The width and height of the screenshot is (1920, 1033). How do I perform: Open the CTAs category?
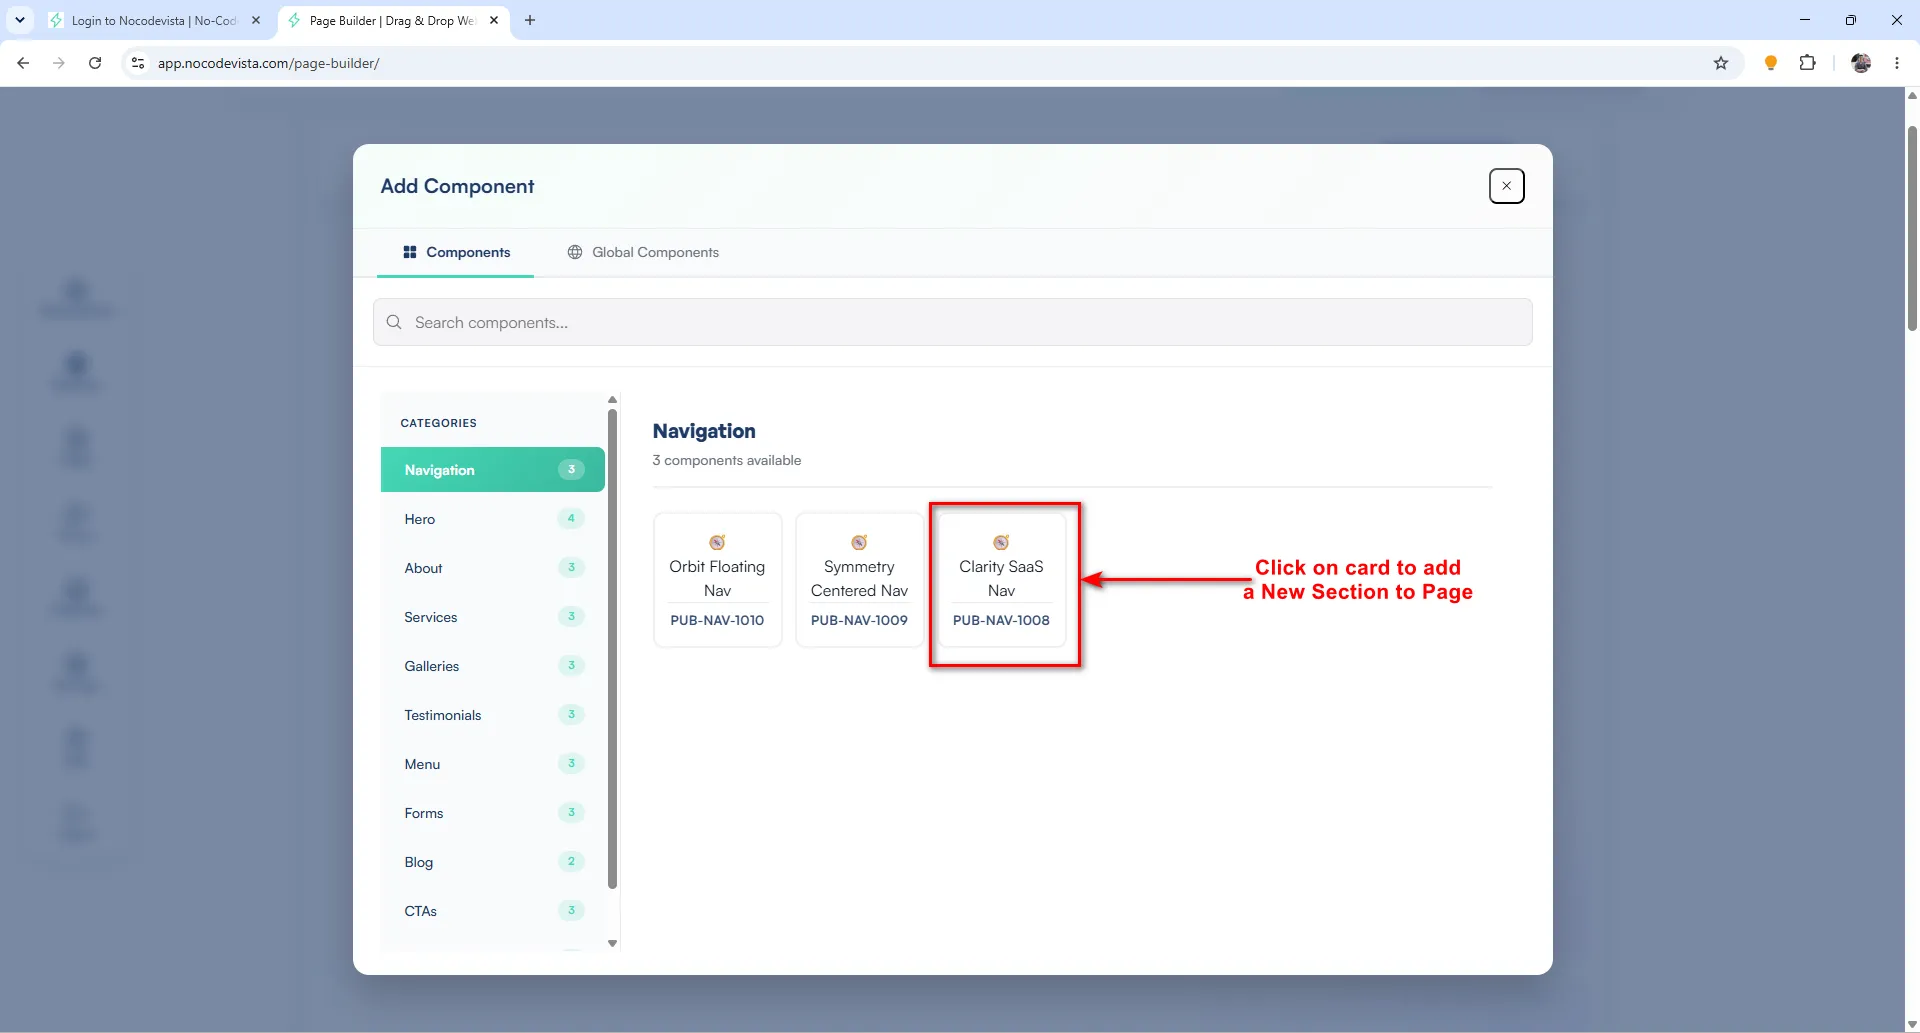point(492,911)
